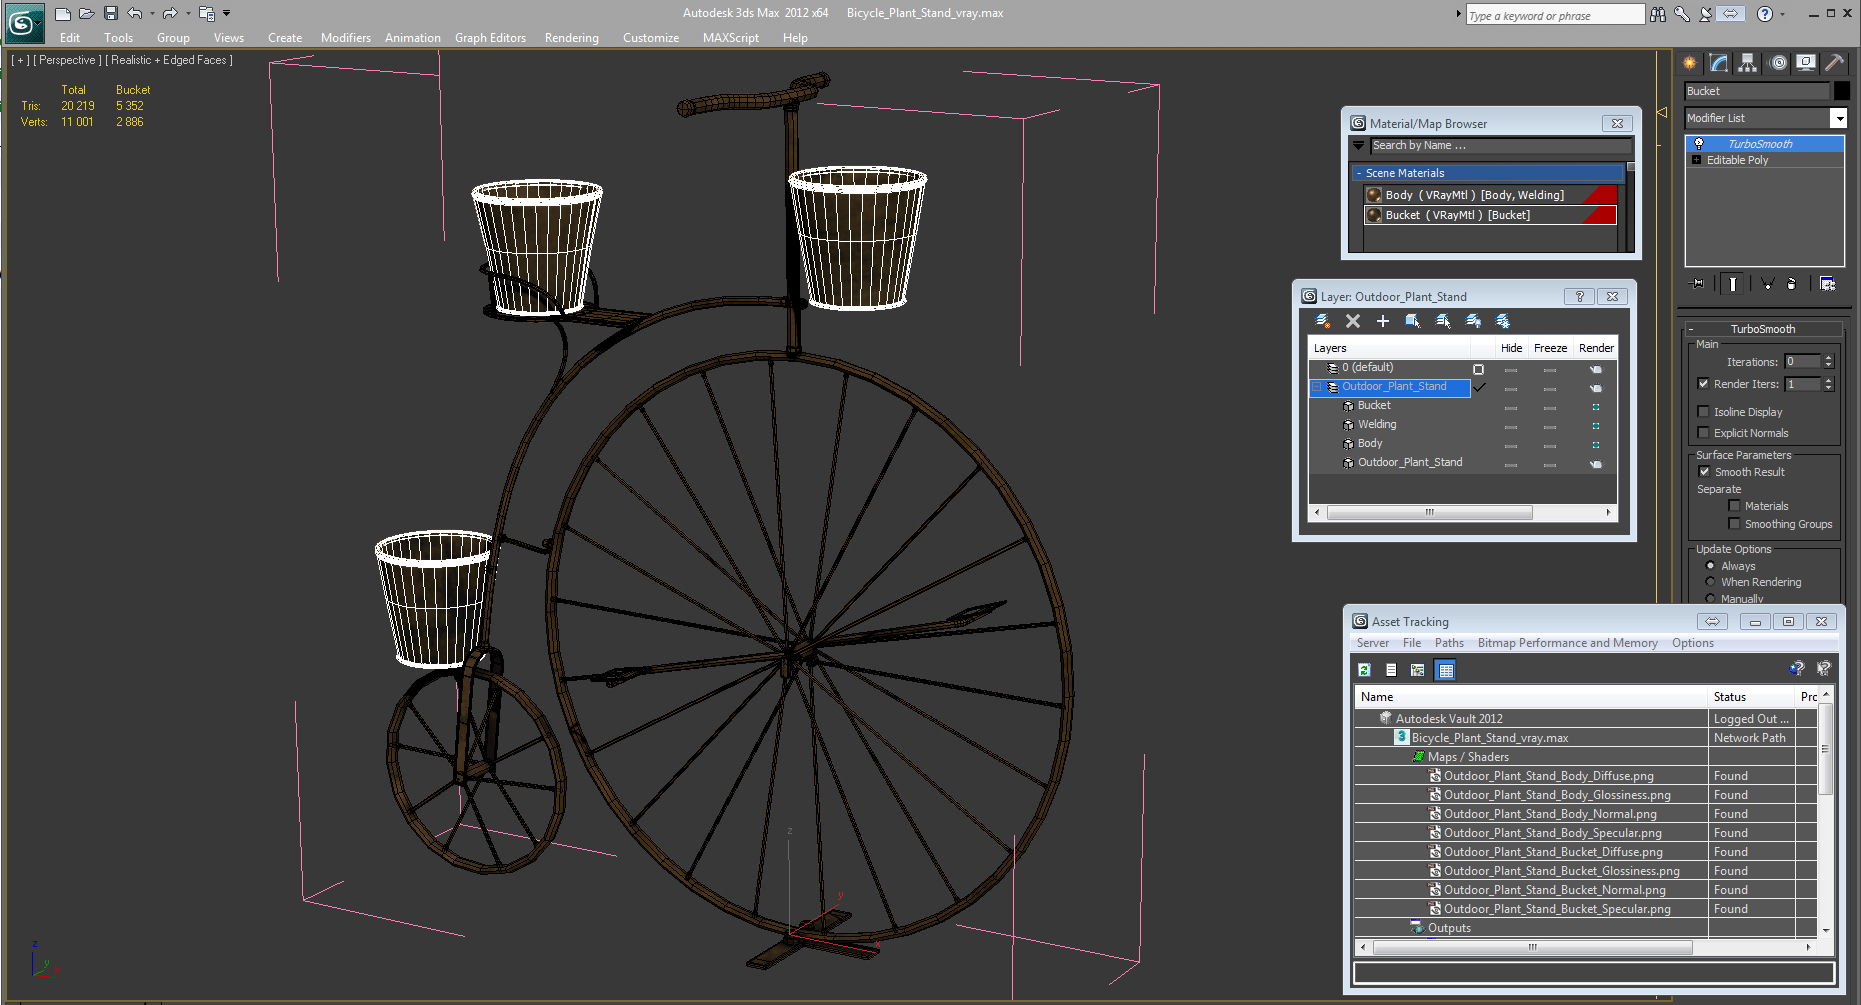Enable Isoline Display checkbox
Image resolution: width=1861 pixels, height=1005 pixels.
1704,412
